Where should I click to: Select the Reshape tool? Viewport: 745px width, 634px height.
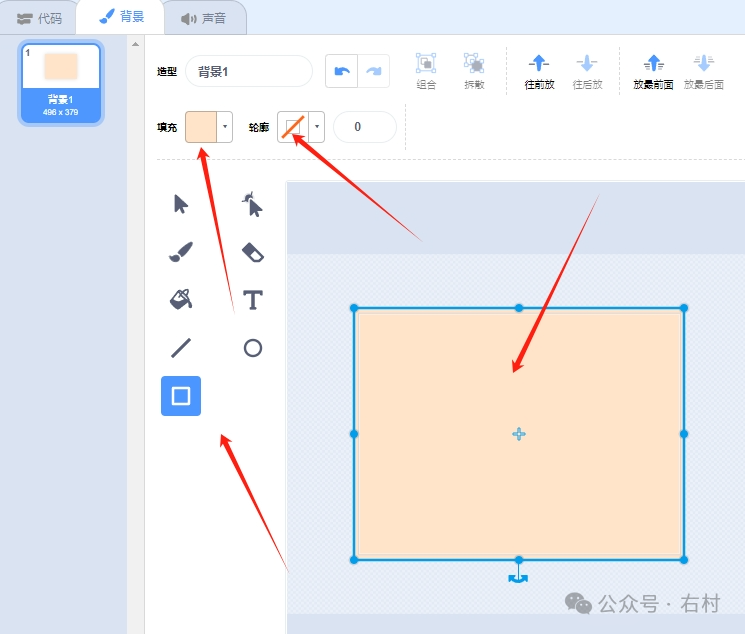pyautogui.click(x=253, y=204)
